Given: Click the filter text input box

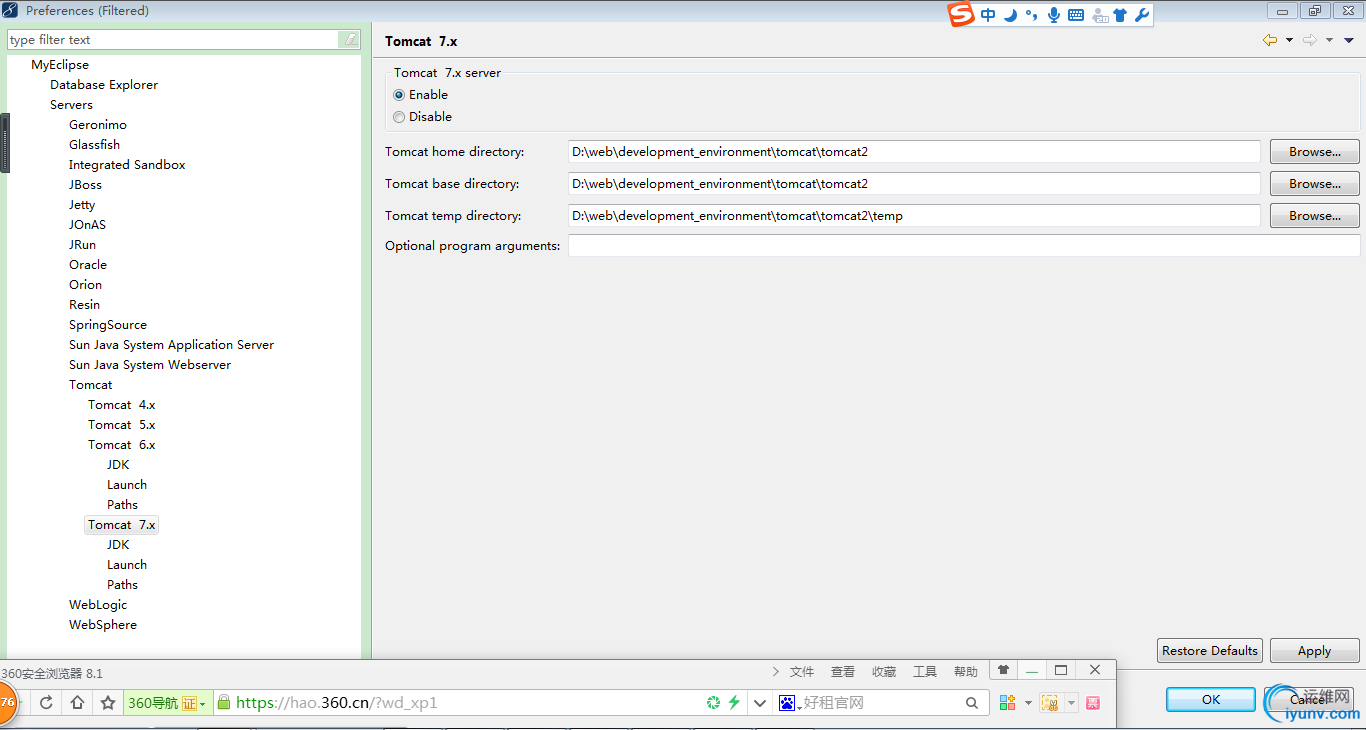Looking at the screenshot, I should click(x=174, y=40).
